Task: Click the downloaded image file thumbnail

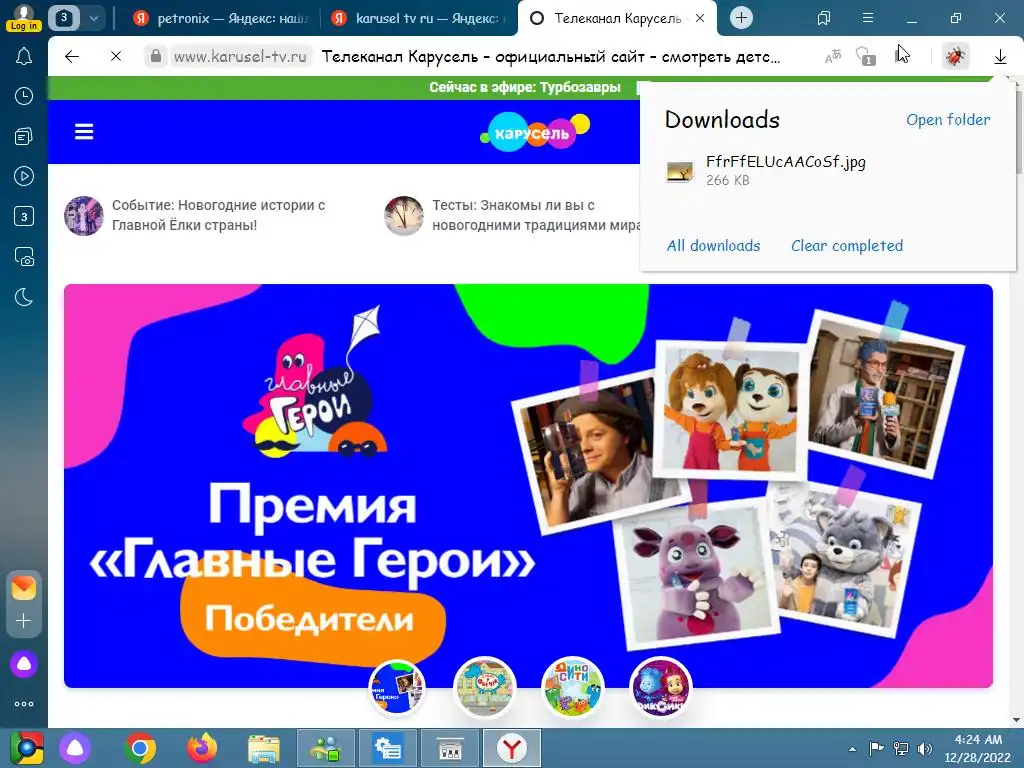Action: click(x=680, y=172)
